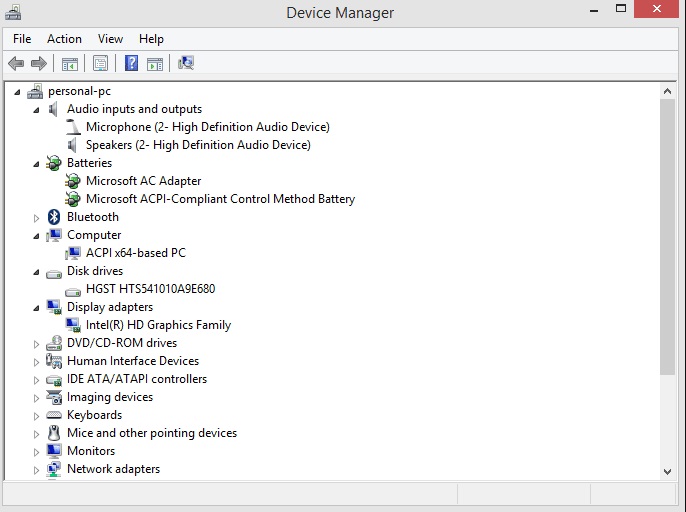The width and height of the screenshot is (686, 512).
Task: Select the Monitors category label
Action: (91, 451)
